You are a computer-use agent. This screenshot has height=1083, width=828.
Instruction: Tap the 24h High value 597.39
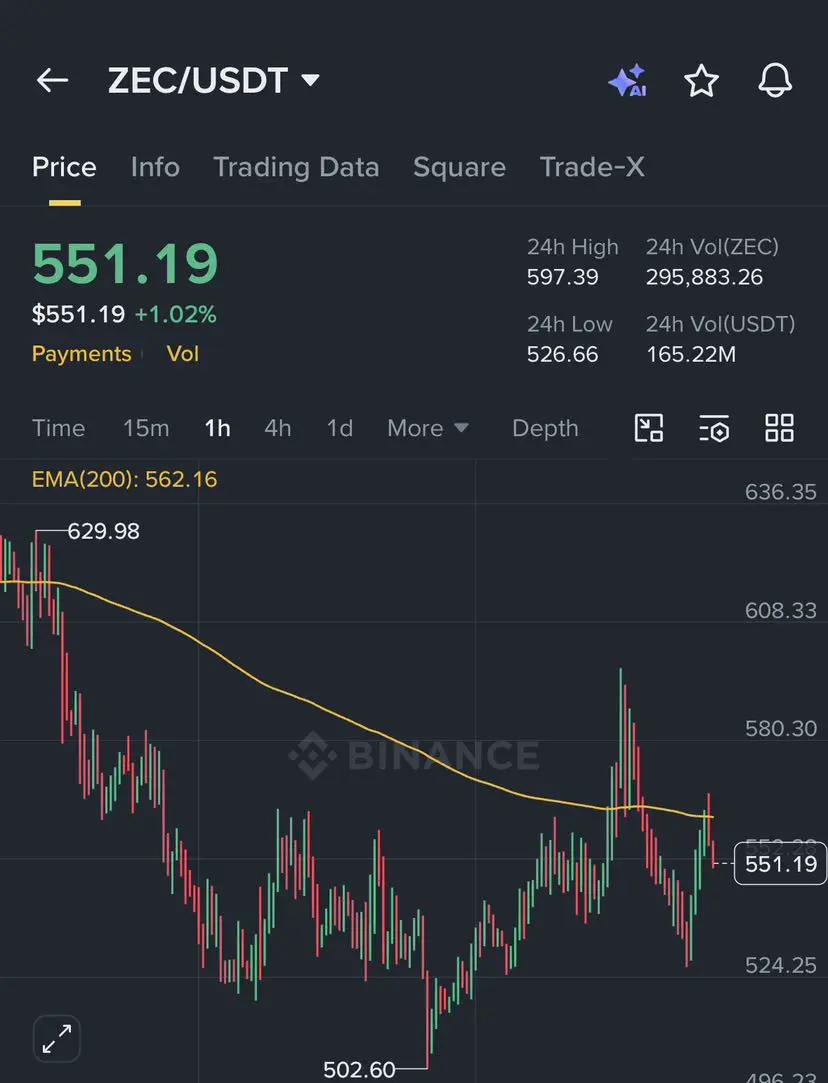(x=562, y=277)
